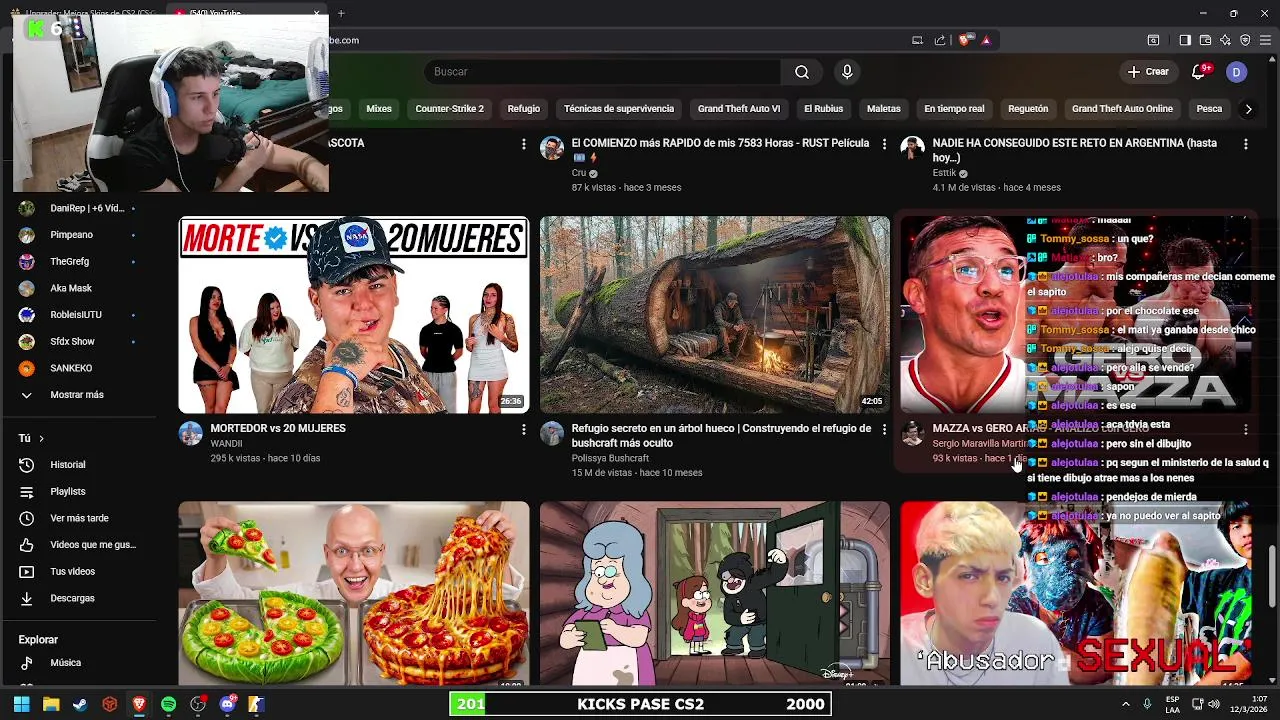Open the Brave Wallet icon

[x=1205, y=40]
